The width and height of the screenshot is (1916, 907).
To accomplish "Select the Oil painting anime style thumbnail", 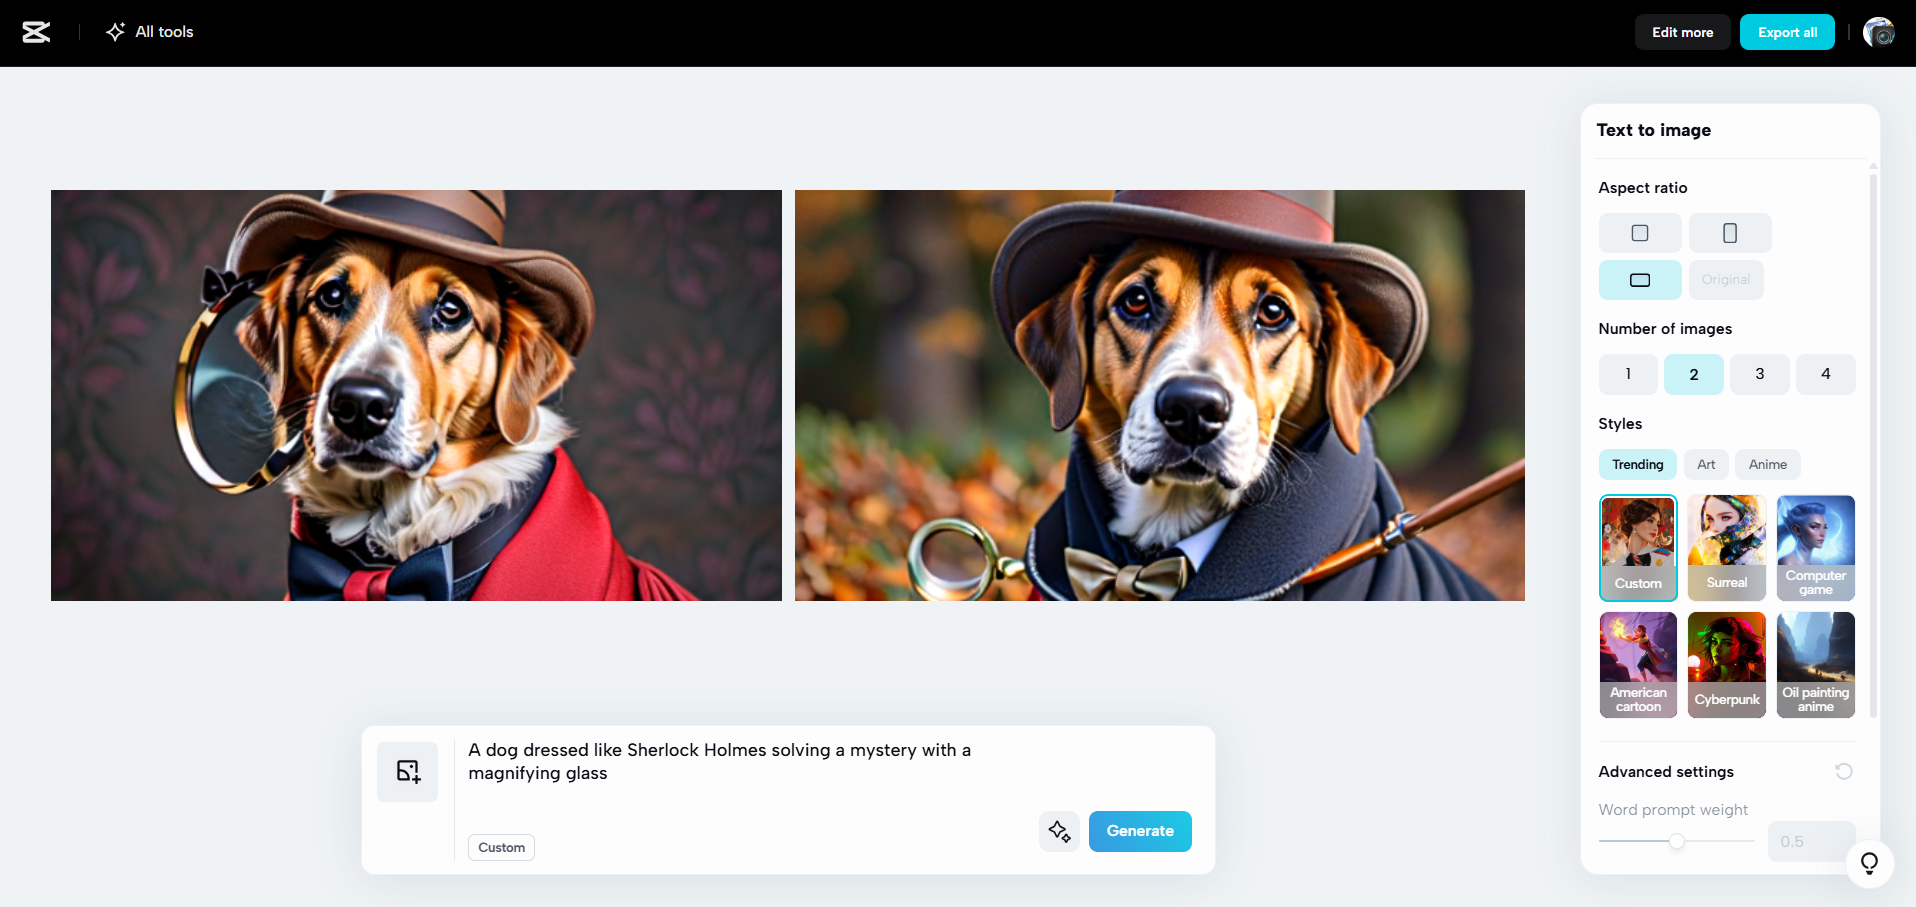I will click(1816, 665).
